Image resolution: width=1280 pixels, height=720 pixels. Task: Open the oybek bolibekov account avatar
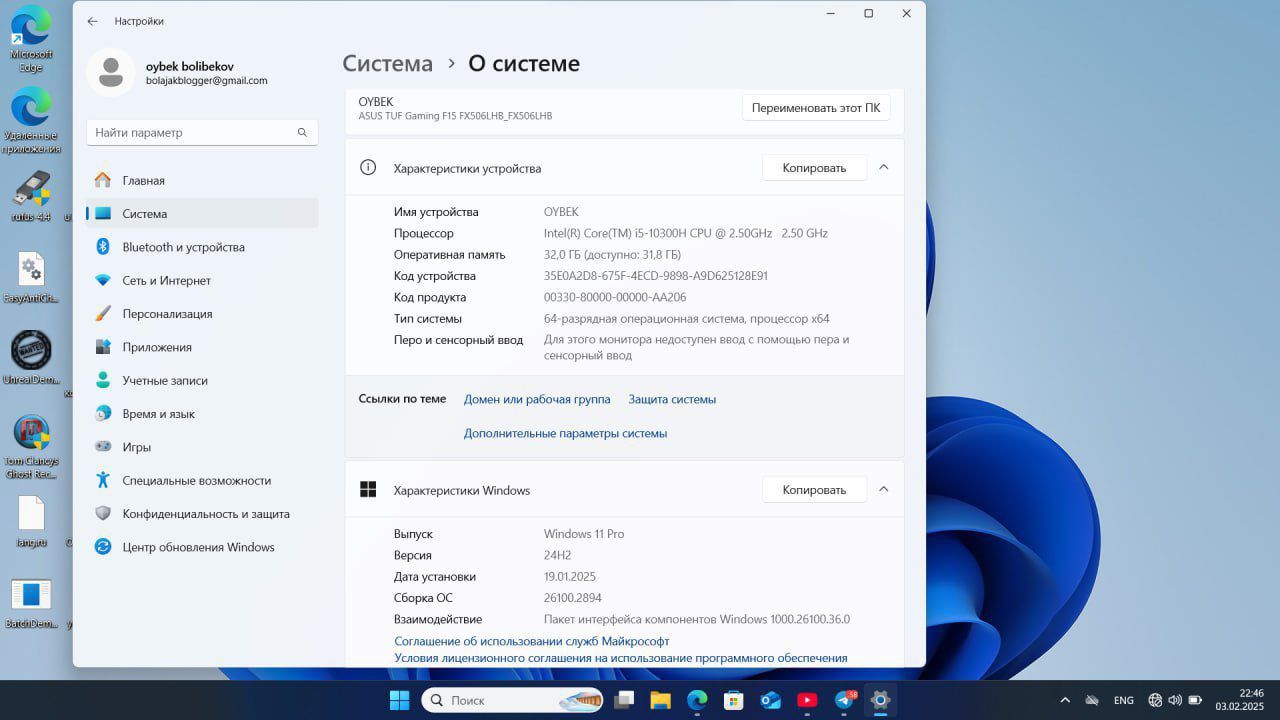point(111,72)
